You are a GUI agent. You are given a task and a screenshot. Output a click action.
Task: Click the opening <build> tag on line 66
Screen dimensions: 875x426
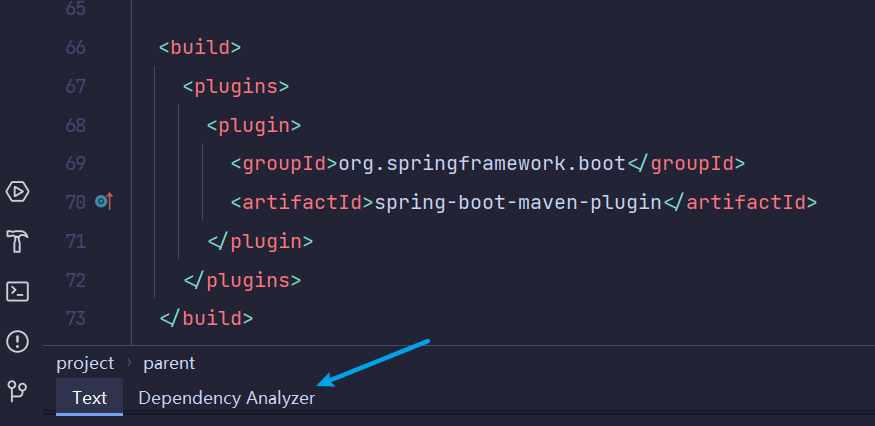pos(200,47)
